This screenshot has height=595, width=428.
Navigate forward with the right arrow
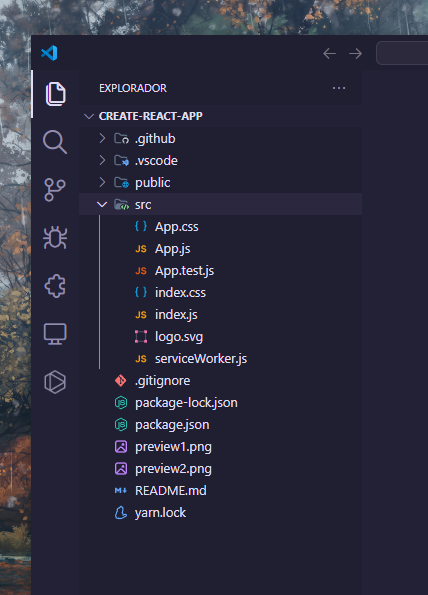point(356,54)
